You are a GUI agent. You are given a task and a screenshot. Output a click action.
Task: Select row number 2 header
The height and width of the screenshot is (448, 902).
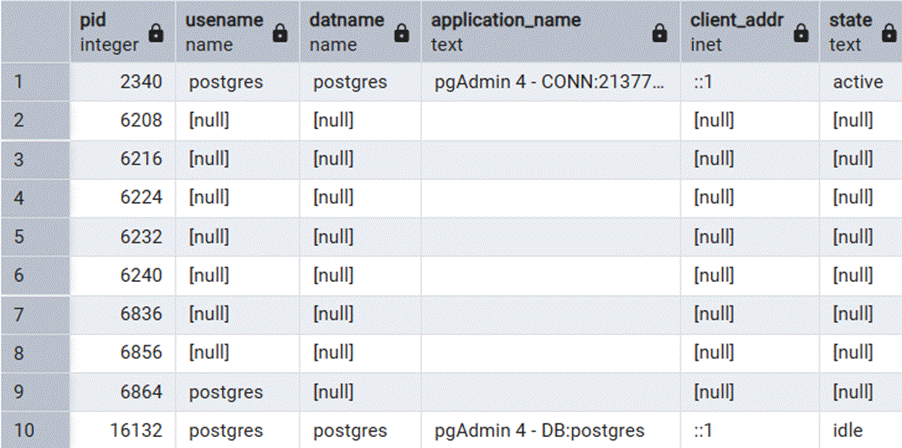point(35,120)
